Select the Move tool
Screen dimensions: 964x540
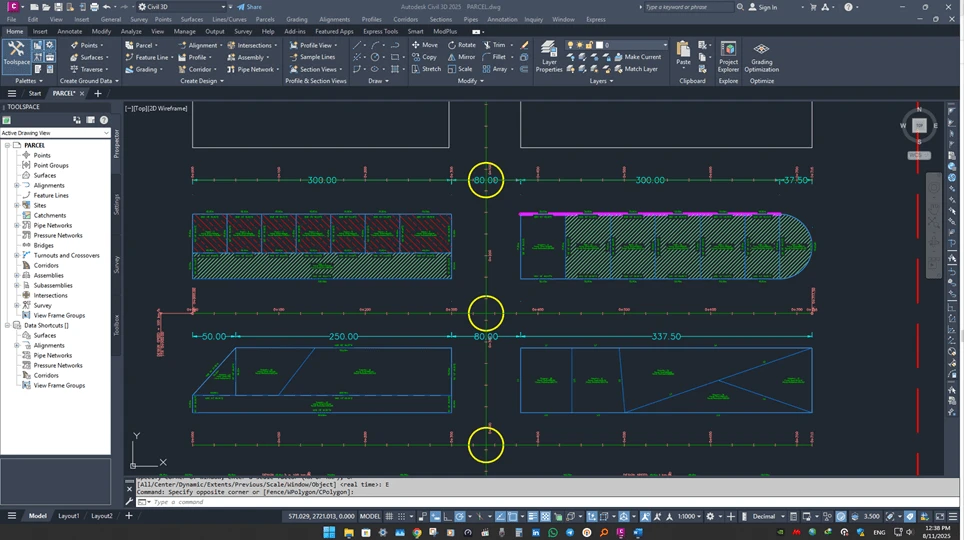[x=424, y=45]
